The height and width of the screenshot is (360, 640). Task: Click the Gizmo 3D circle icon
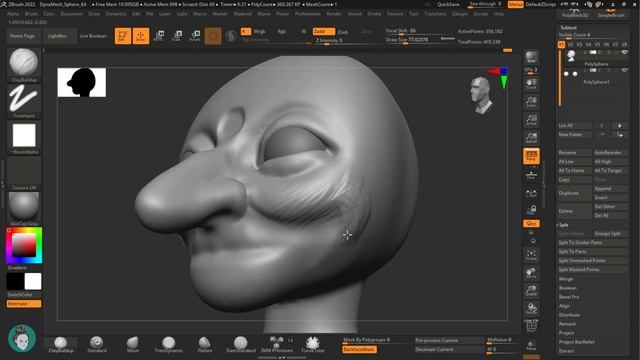(x=213, y=36)
